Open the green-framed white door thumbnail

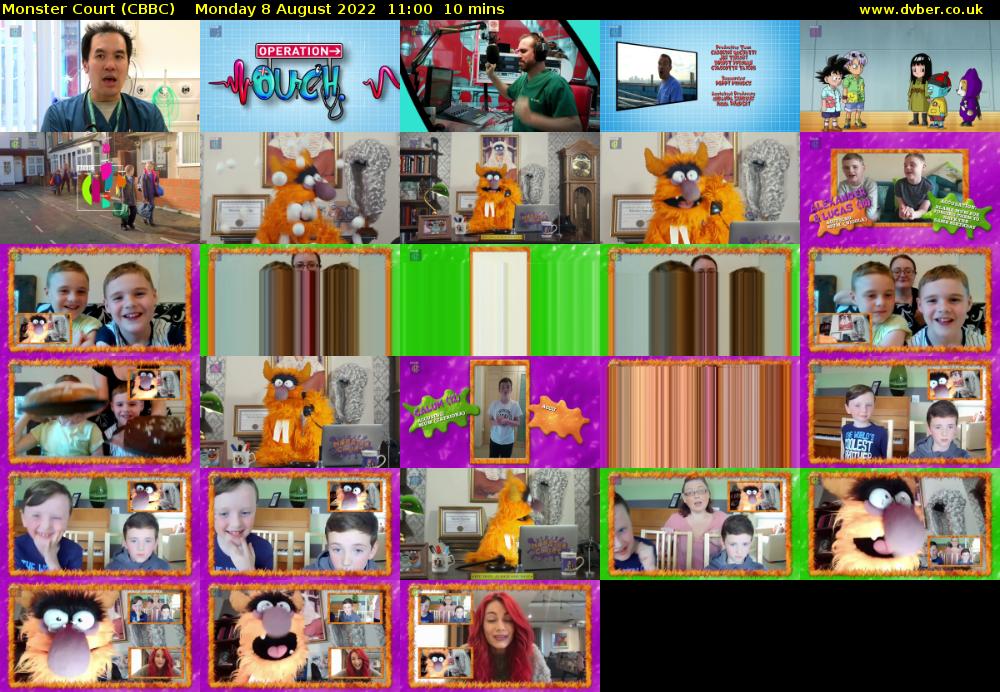click(x=500, y=300)
